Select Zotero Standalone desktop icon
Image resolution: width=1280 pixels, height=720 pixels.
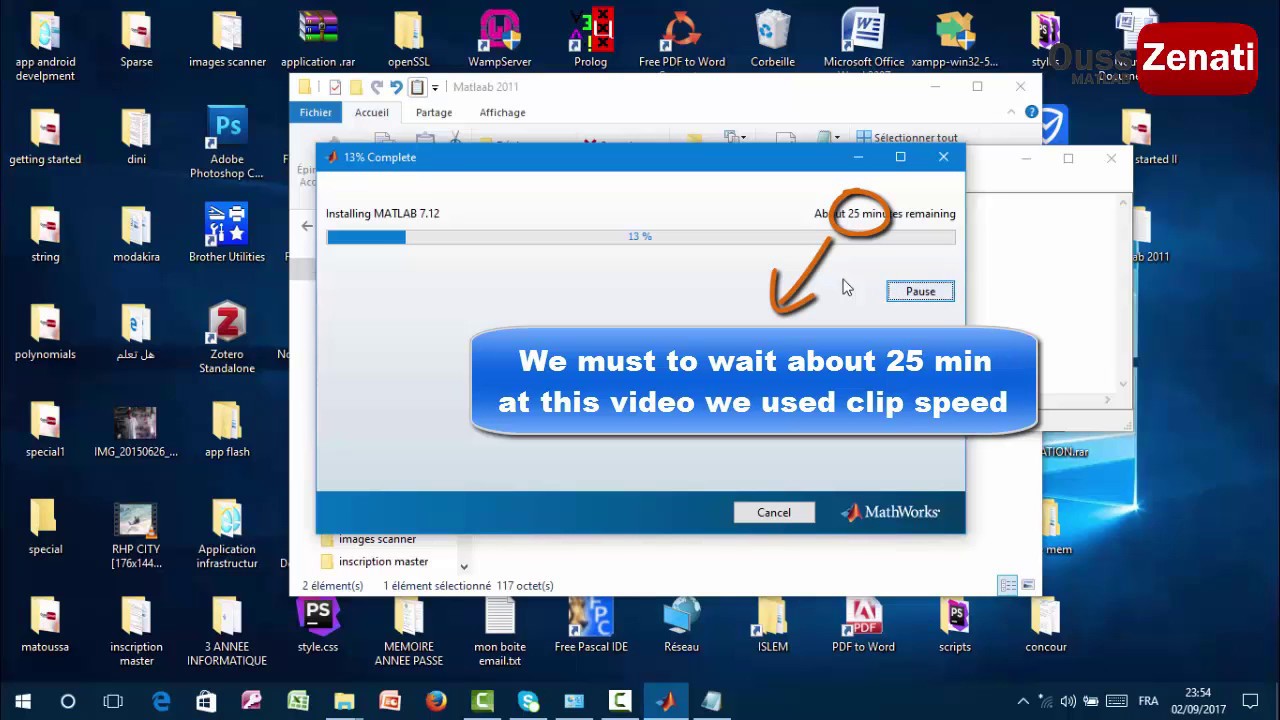click(x=227, y=338)
